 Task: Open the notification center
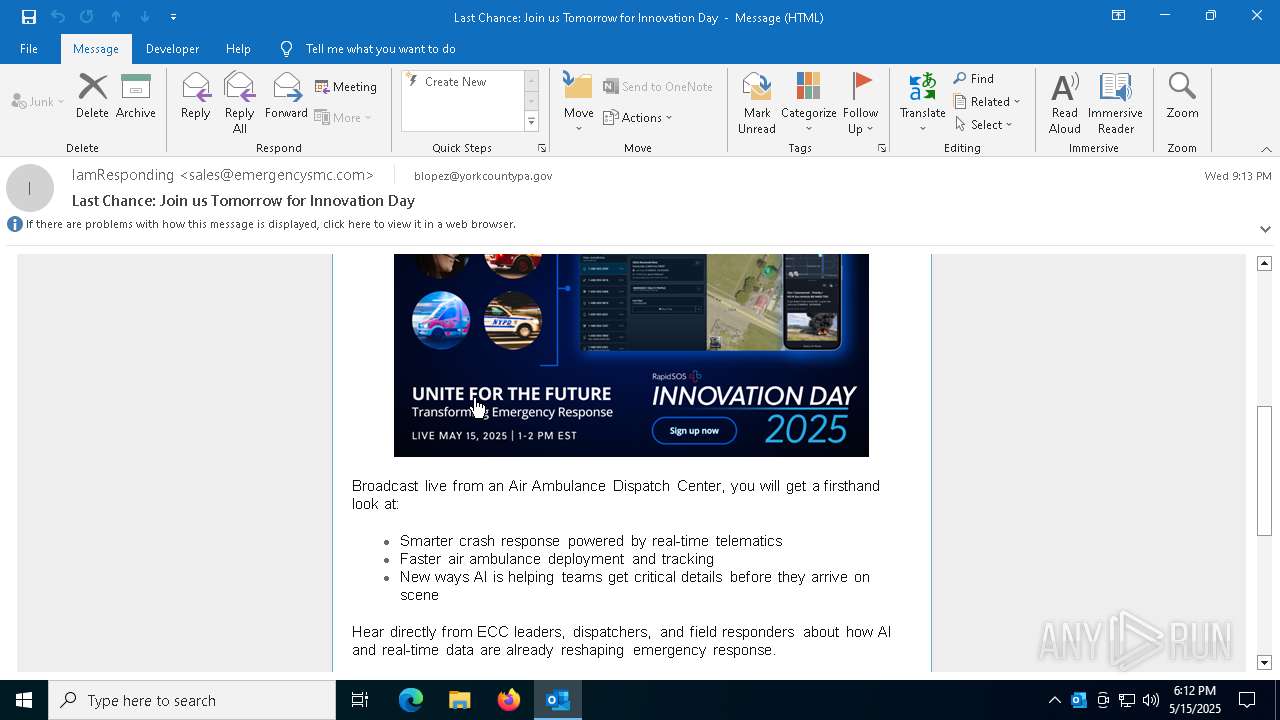(x=1247, y=700)
